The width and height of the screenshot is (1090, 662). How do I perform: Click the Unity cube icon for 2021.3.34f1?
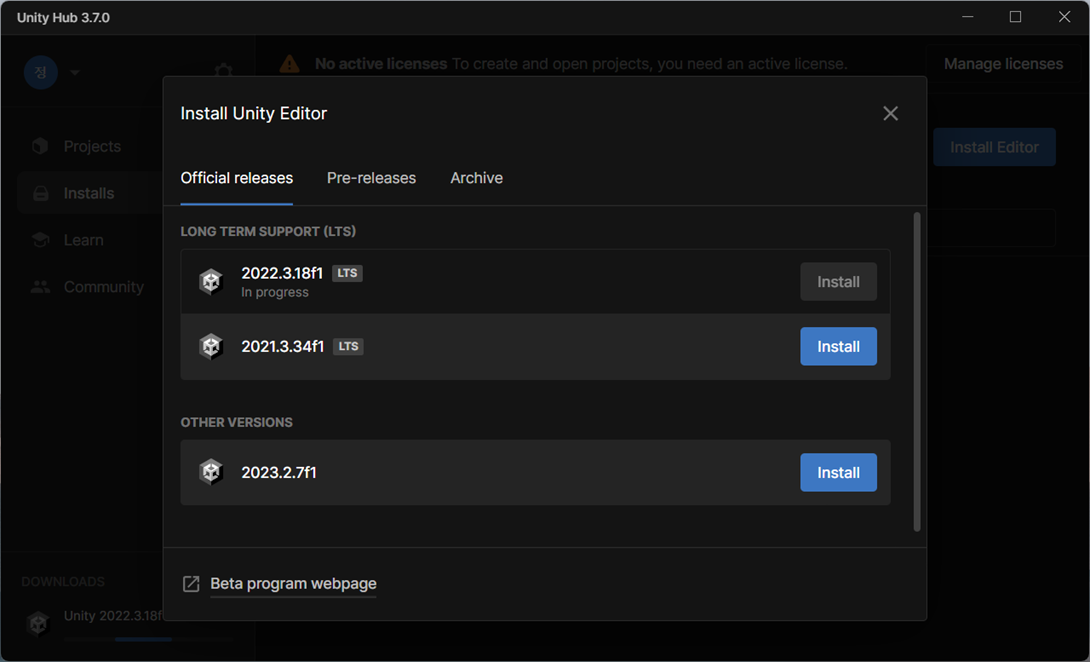pos(211,346)
